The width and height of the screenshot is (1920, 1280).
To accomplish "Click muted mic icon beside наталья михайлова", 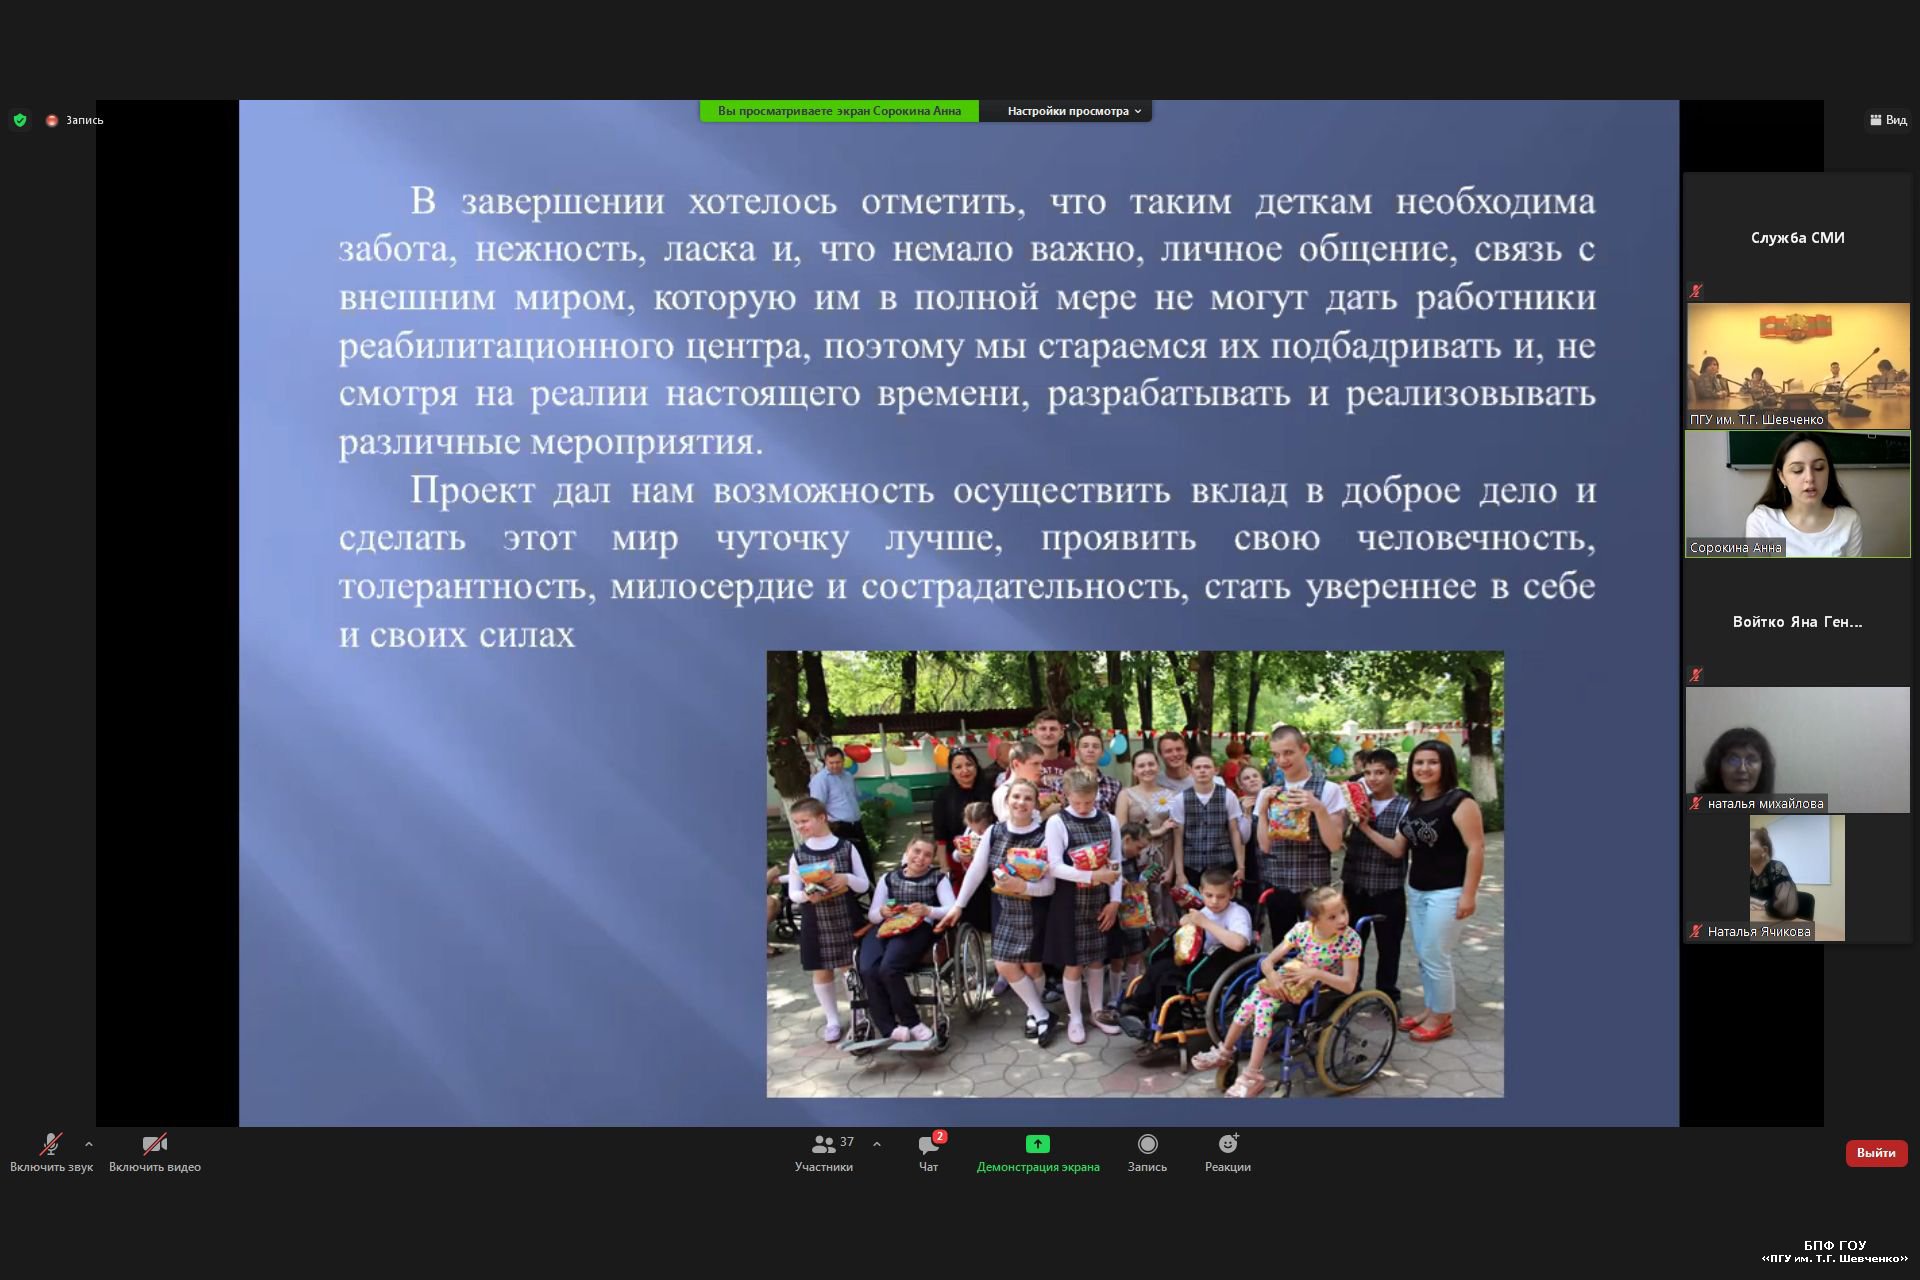I will tap(1696, 803).
